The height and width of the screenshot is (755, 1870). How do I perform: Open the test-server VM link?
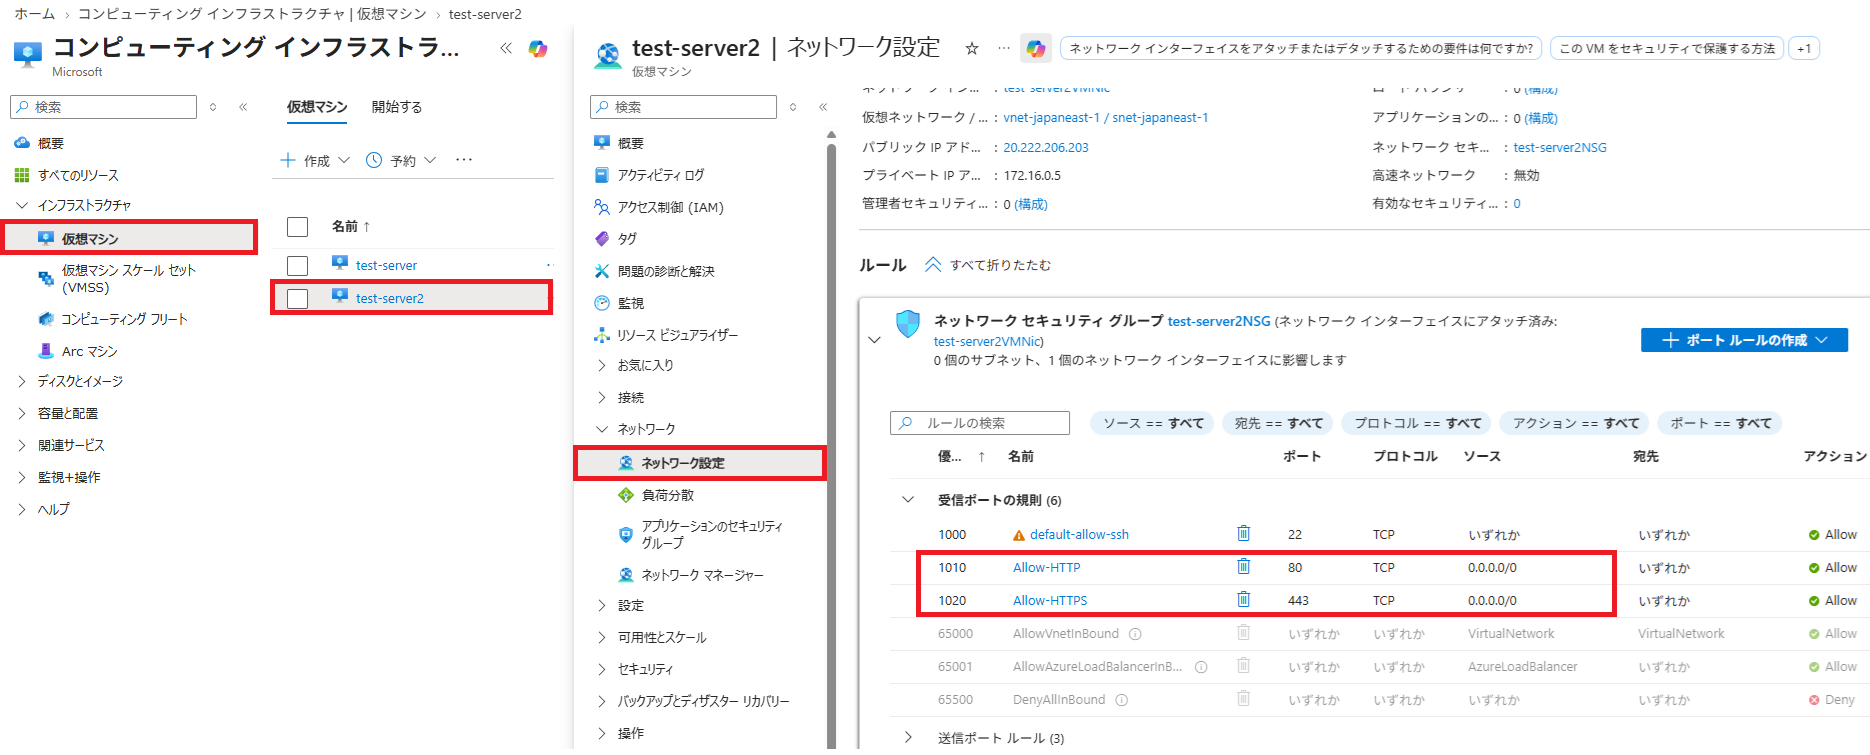pyautogui.click(x=386, y=265)
